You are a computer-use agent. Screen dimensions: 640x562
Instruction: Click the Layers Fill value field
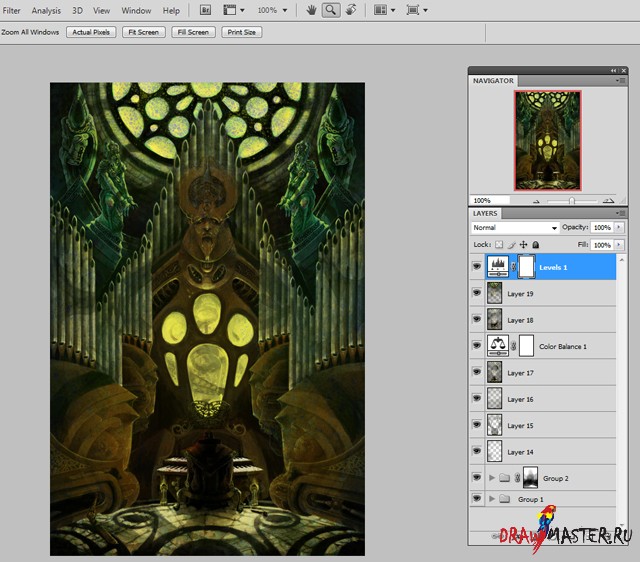click(602, 245)
